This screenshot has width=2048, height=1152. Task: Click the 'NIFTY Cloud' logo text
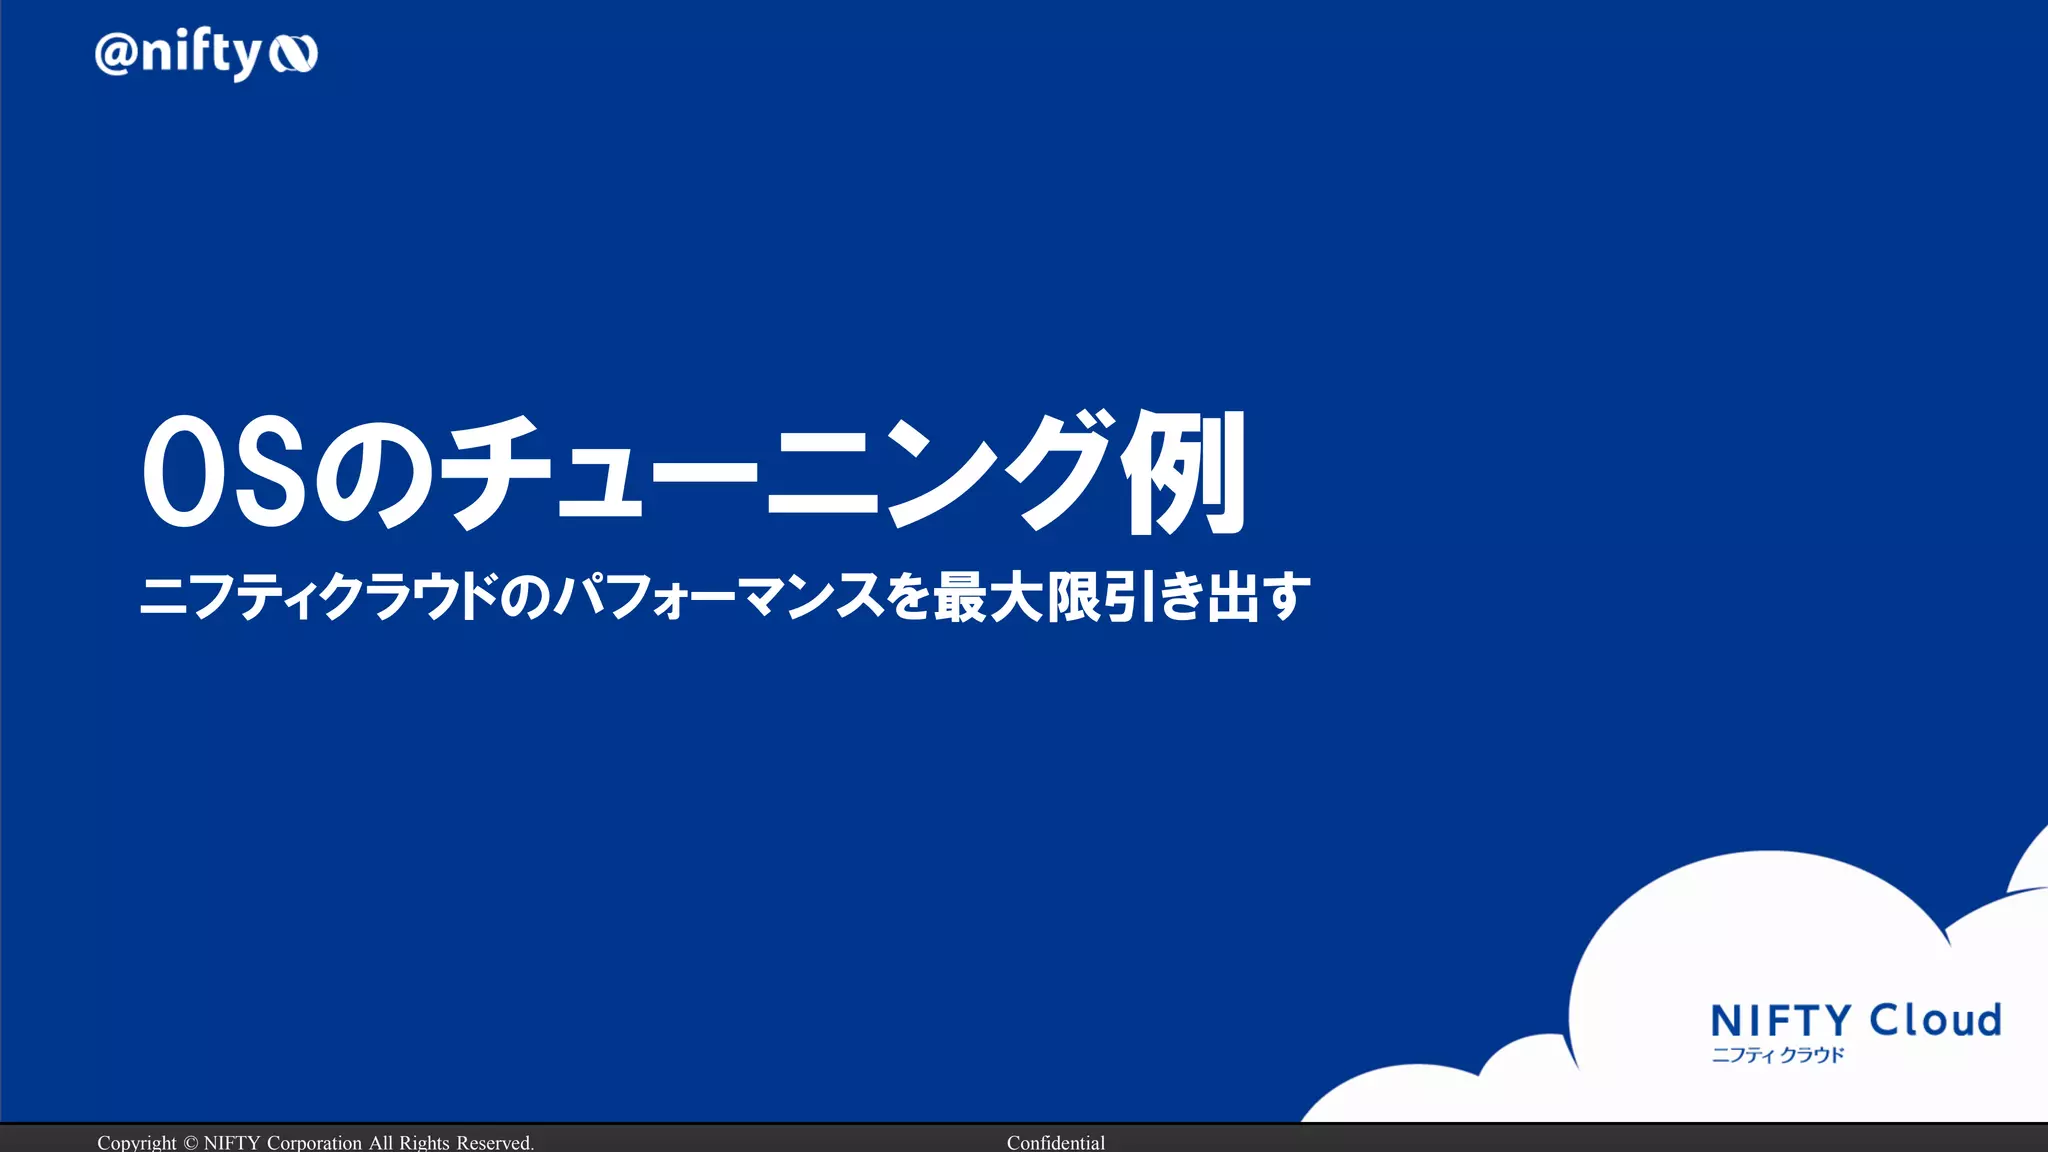coord(1856,1021)
